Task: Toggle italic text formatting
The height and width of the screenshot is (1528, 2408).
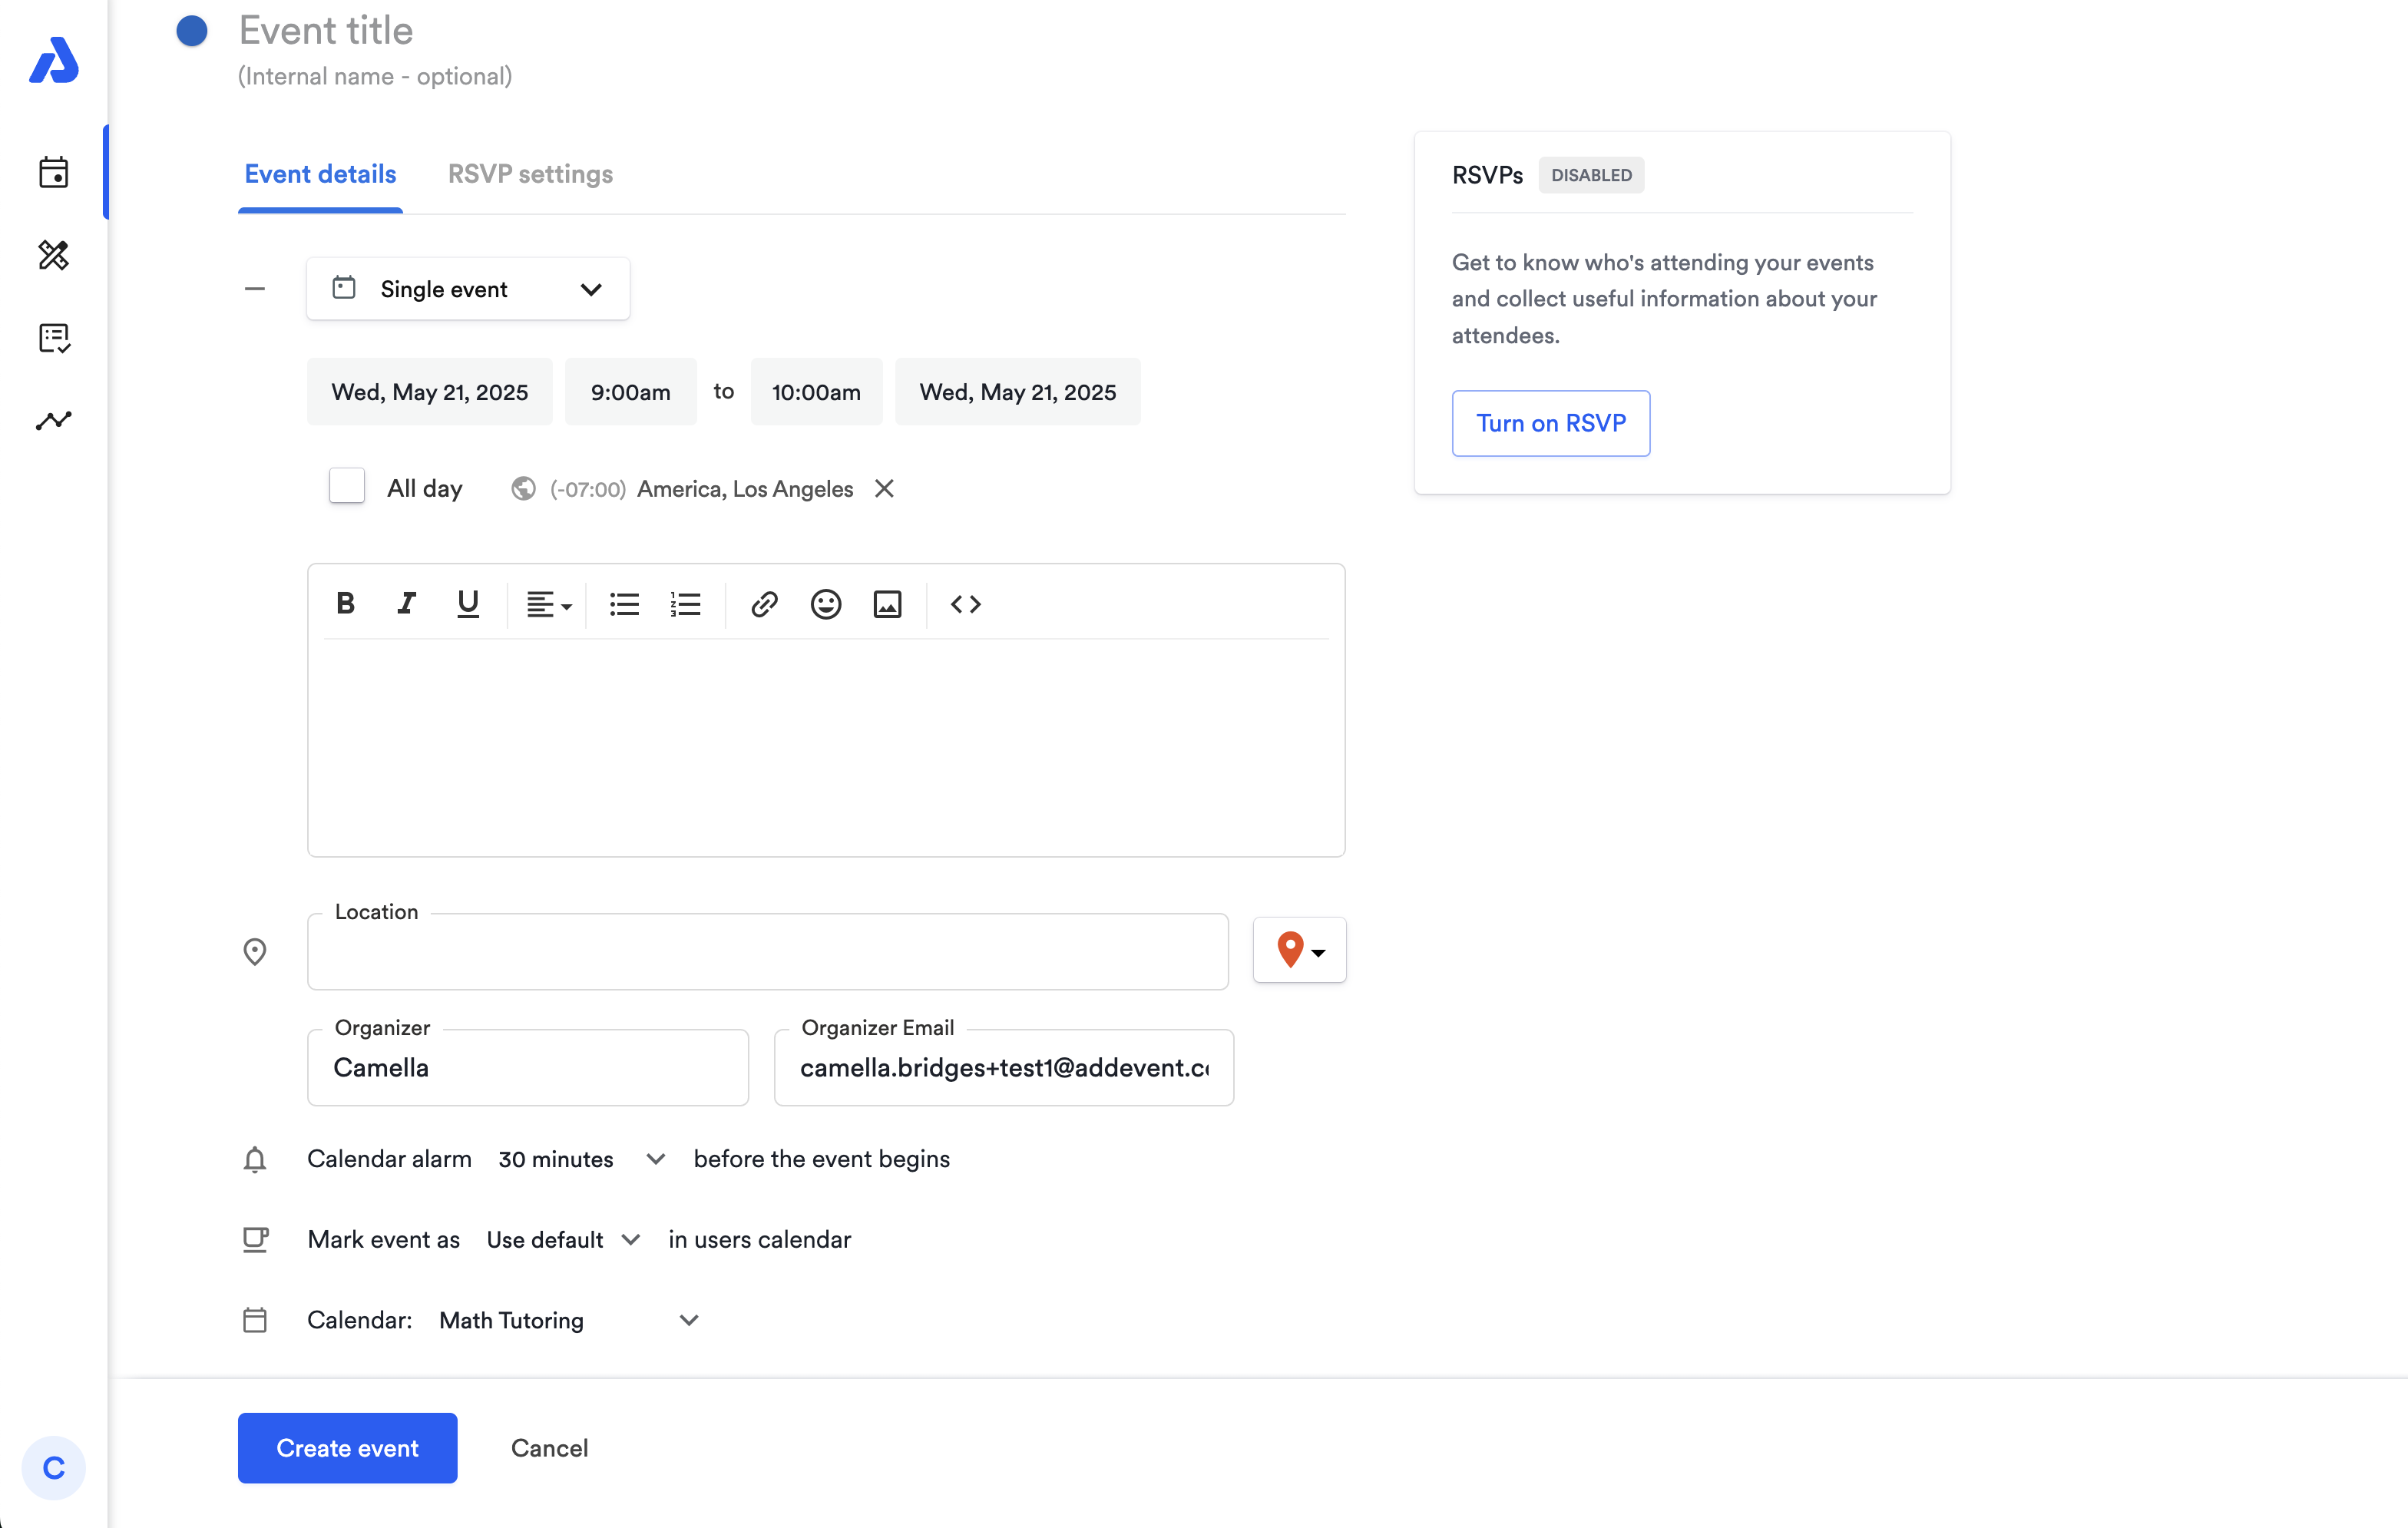Action: [406, 603]
